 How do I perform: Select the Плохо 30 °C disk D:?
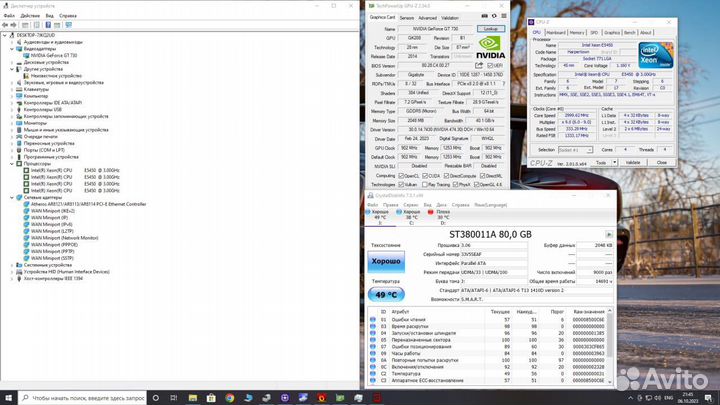click(439, 217)
